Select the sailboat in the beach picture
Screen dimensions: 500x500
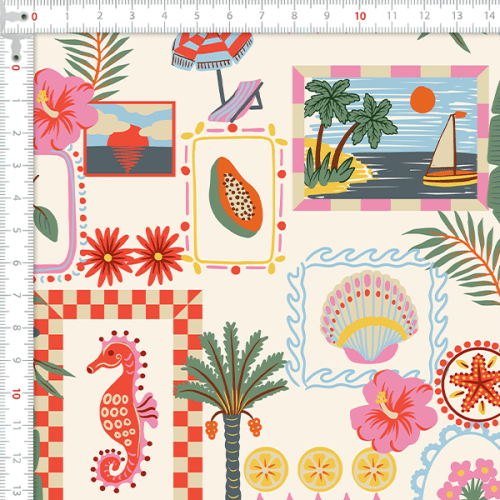coord(450,151)
